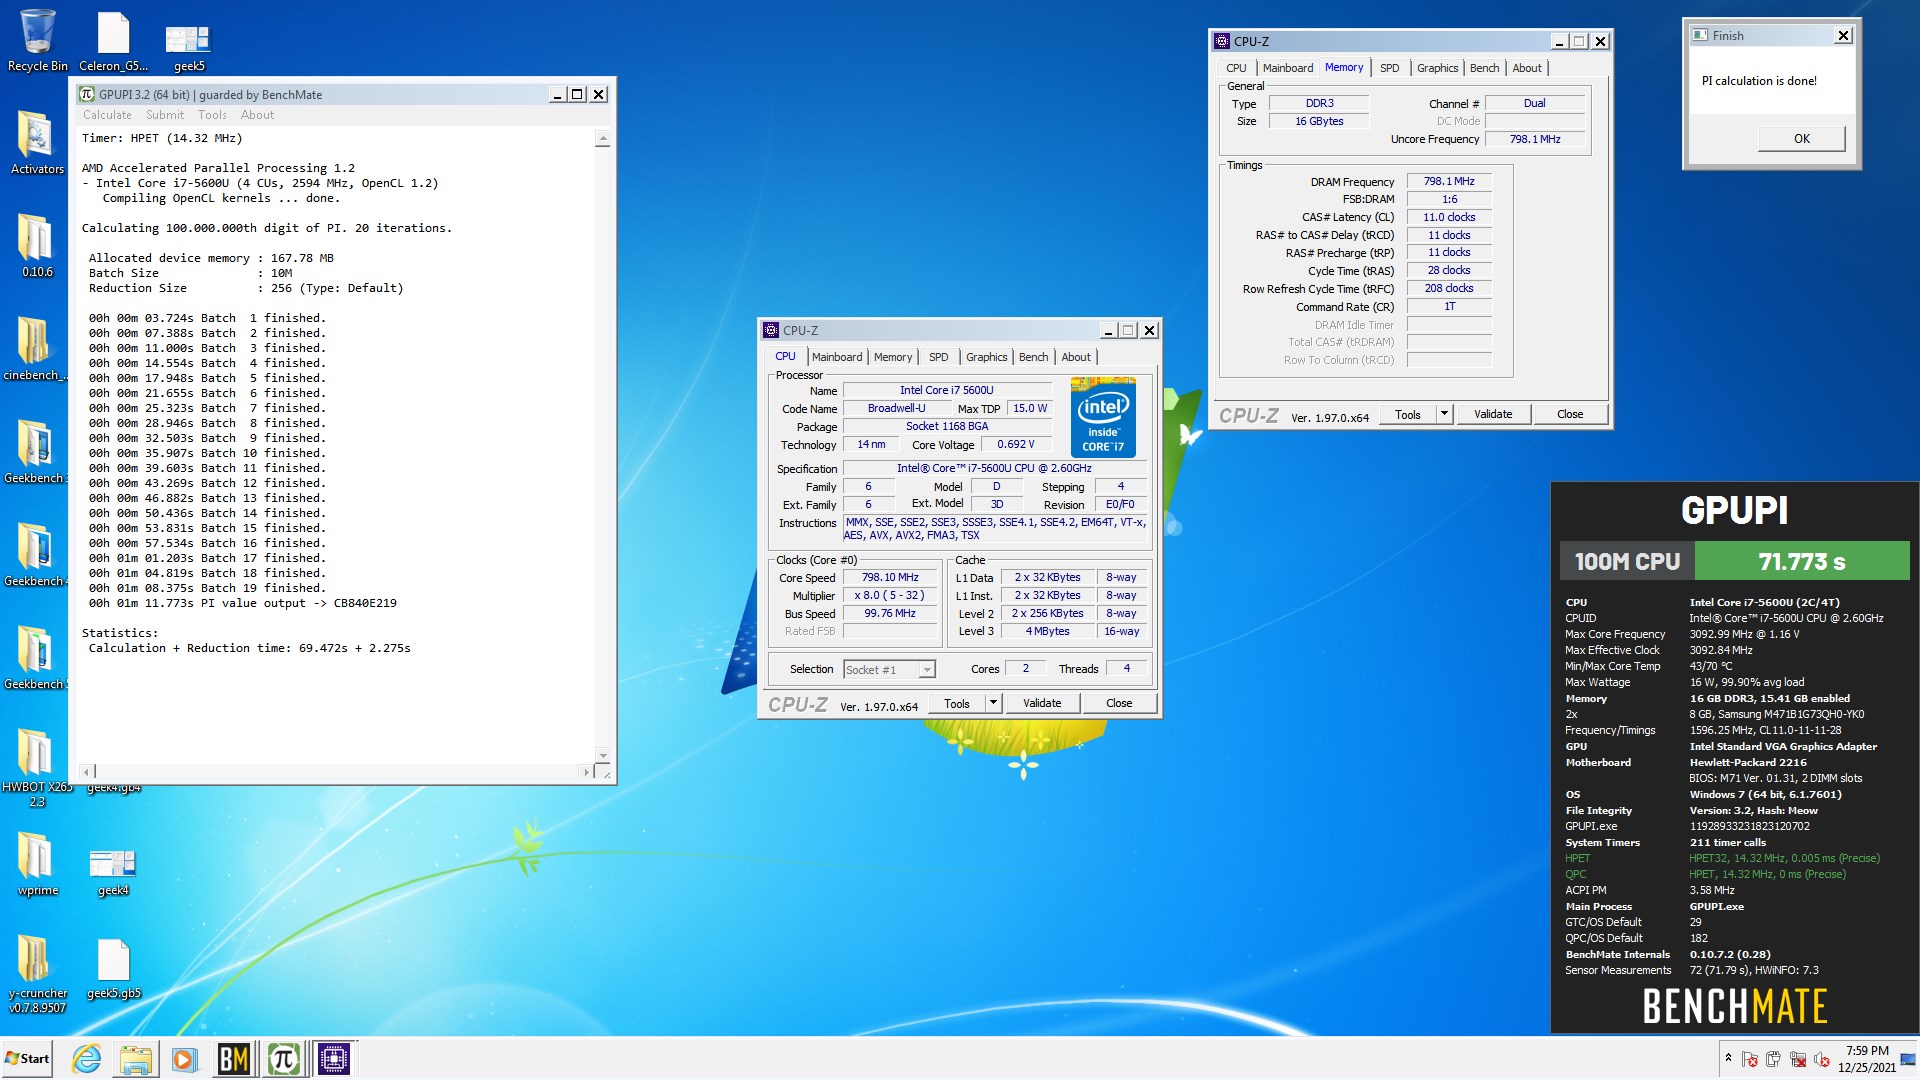The width and height of the screenshot is (1920, 1080).
Task: Close the Finish dialog with X
Action: pyautogui.click(x=1843, y=36)
